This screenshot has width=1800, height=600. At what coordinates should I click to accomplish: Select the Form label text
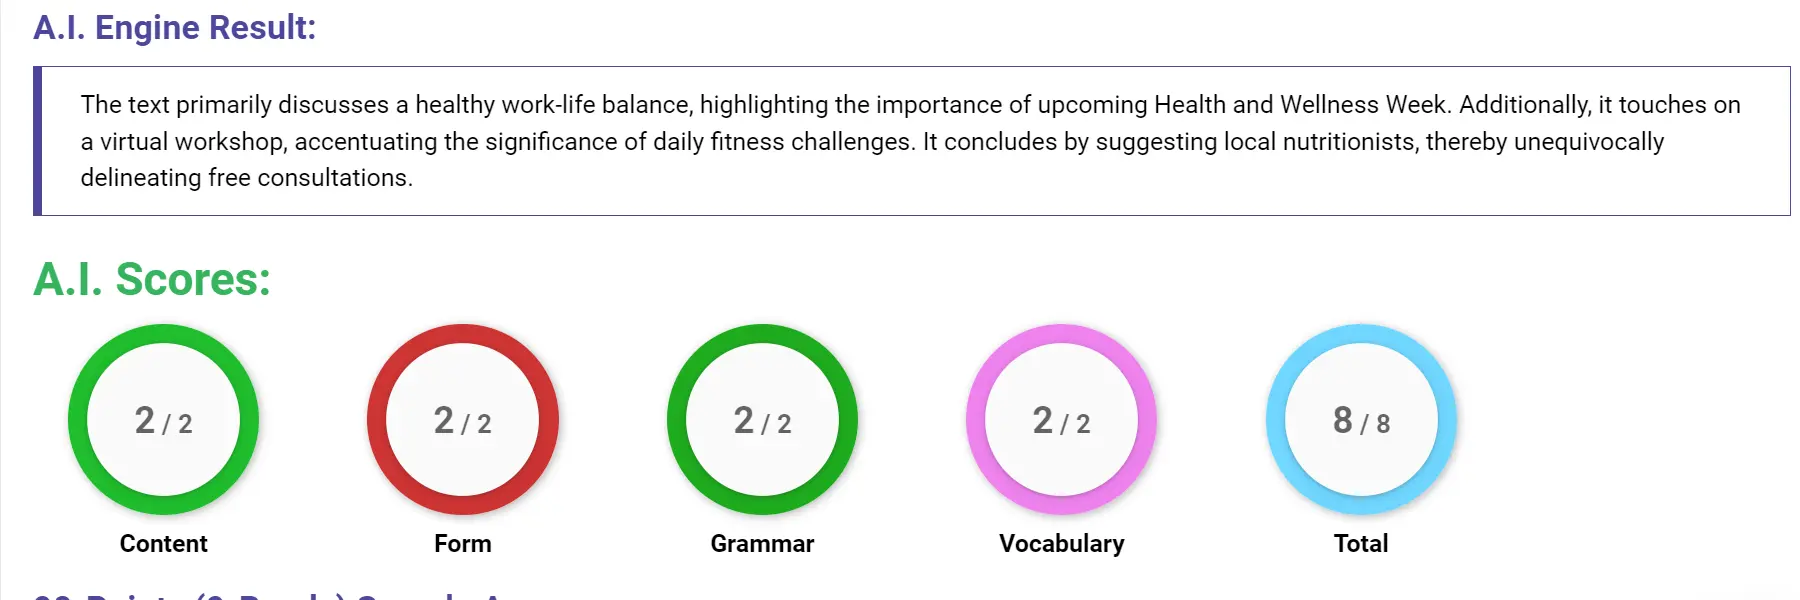click(463, 543)
